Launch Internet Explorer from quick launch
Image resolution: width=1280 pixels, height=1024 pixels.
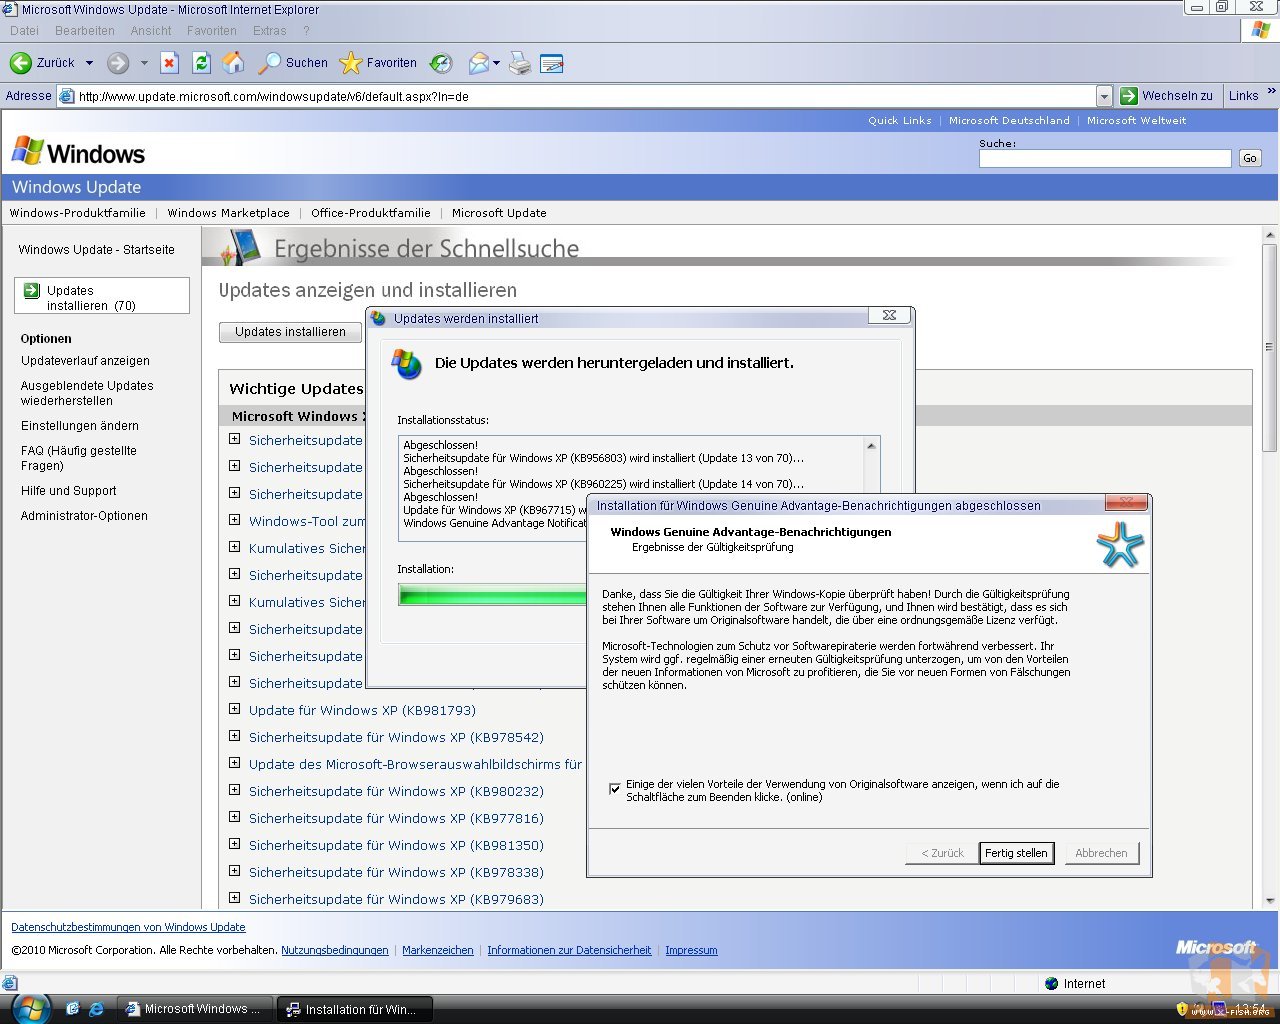(96, 1009)
